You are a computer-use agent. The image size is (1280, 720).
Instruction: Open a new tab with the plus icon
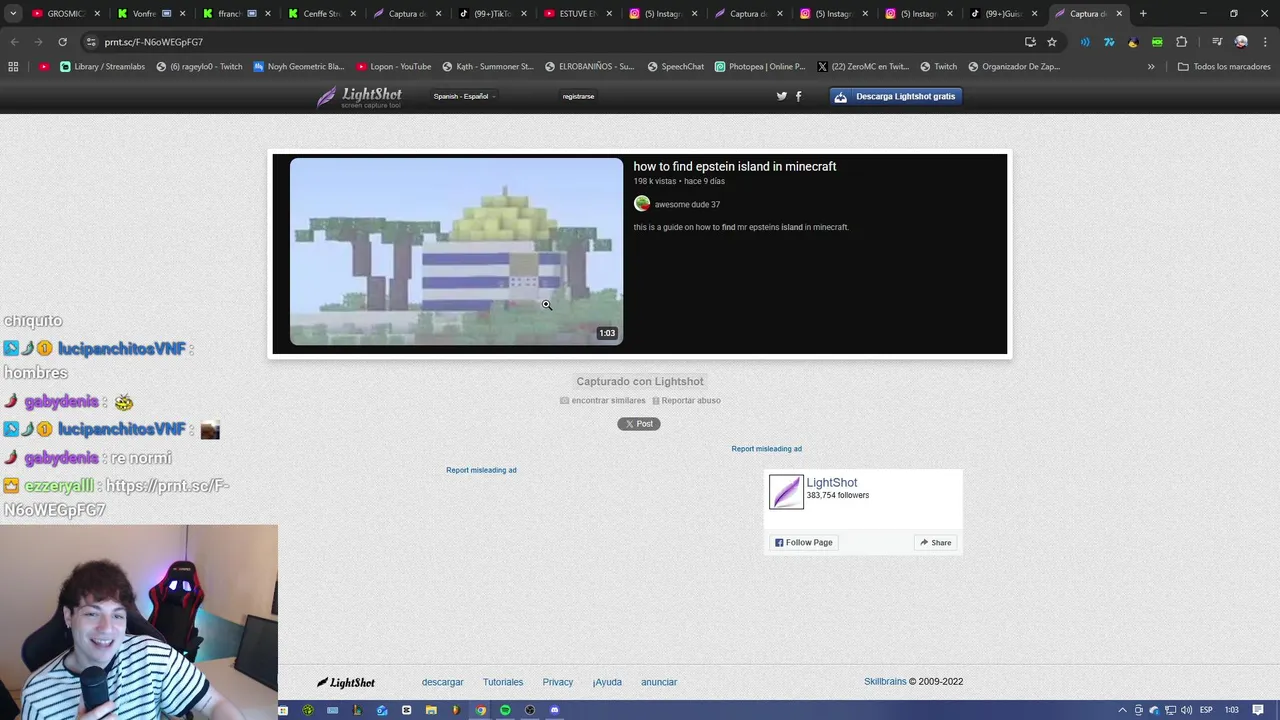(1143, 13)
